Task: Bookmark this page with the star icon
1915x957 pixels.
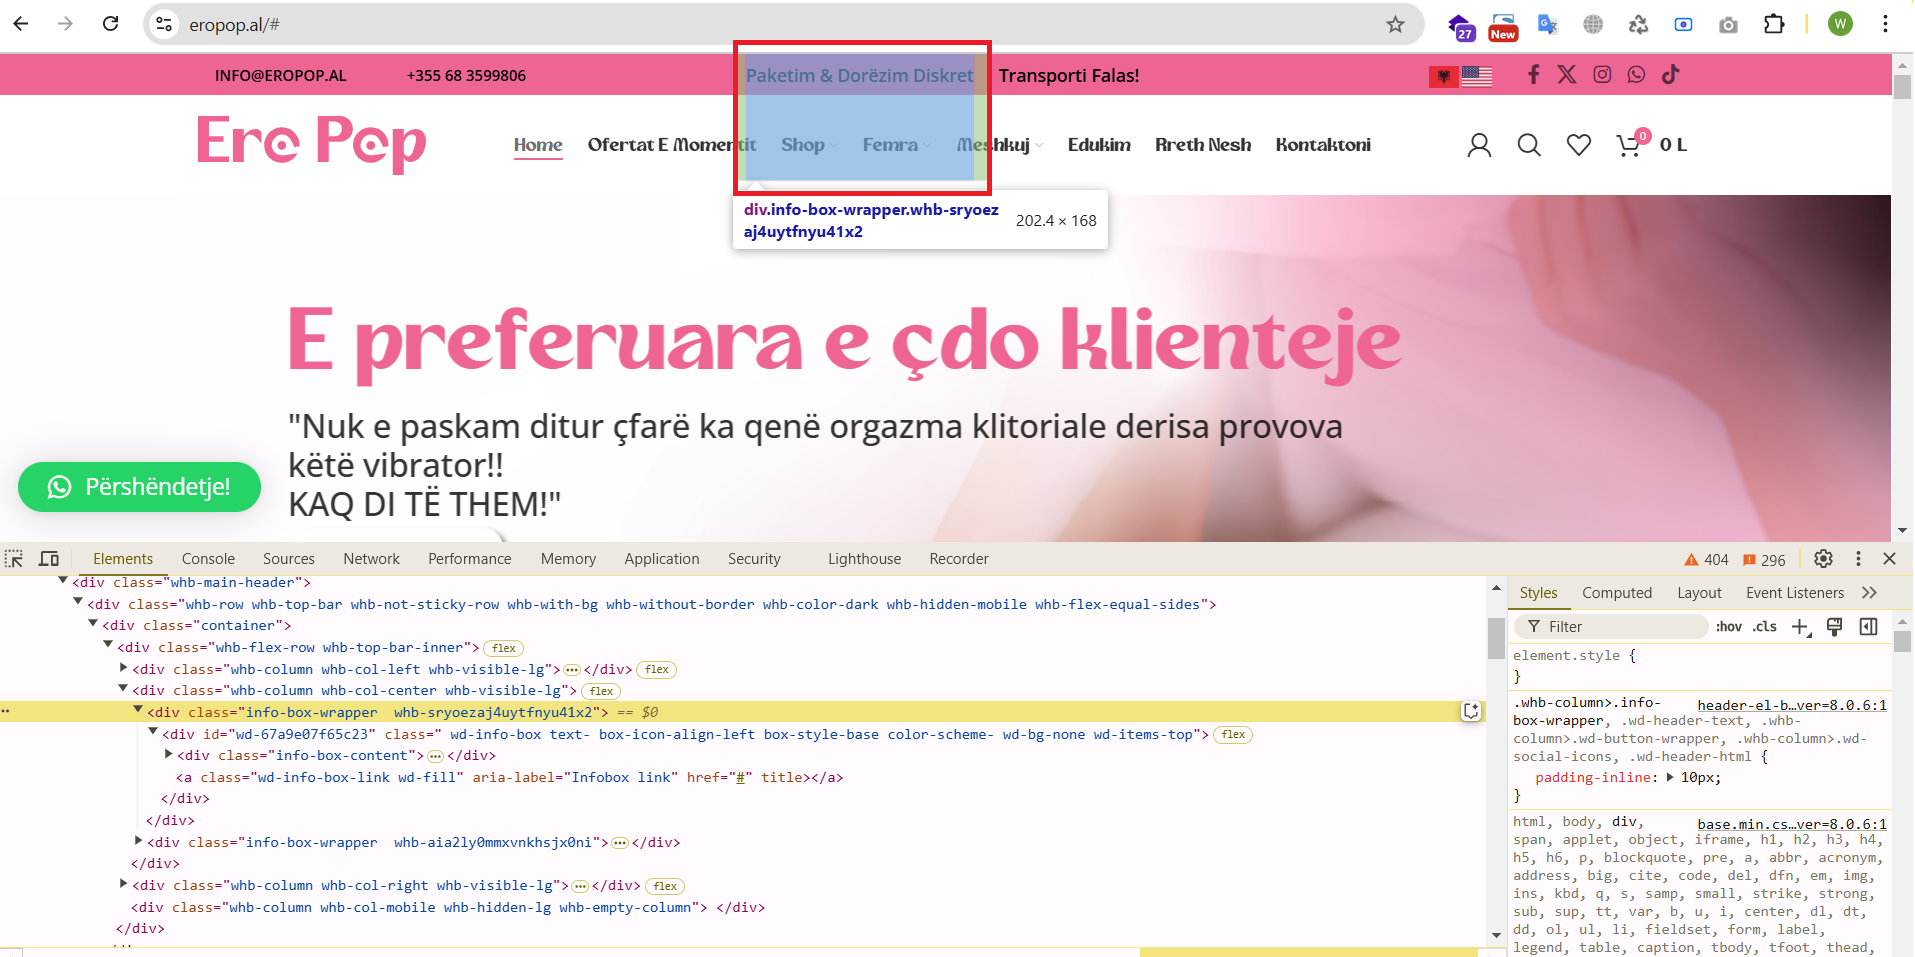Action: [x=1395, y=24]
